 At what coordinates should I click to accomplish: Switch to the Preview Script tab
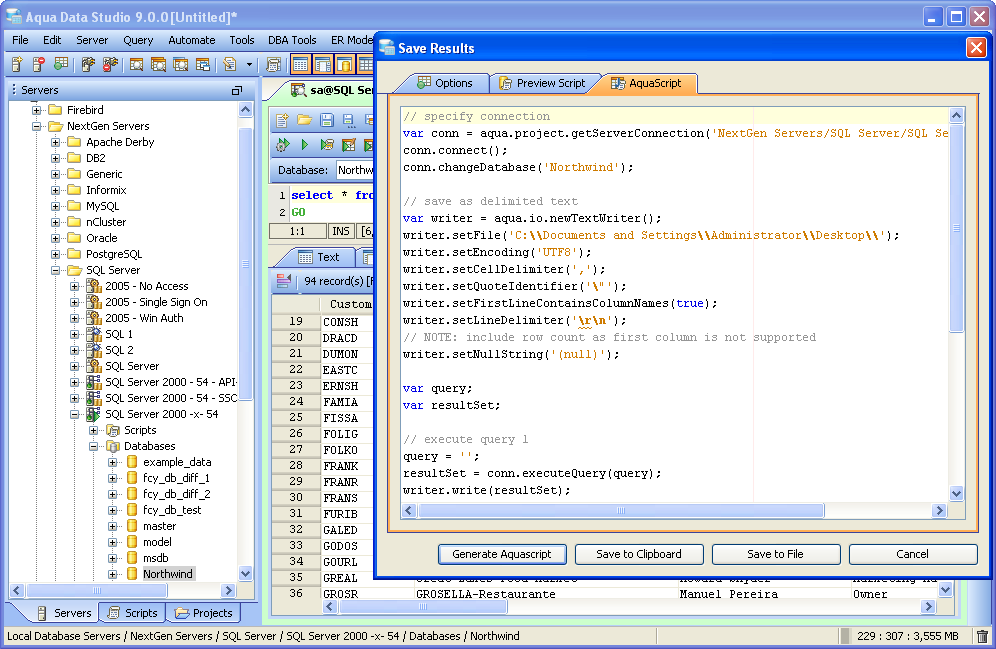coord(541,83)
